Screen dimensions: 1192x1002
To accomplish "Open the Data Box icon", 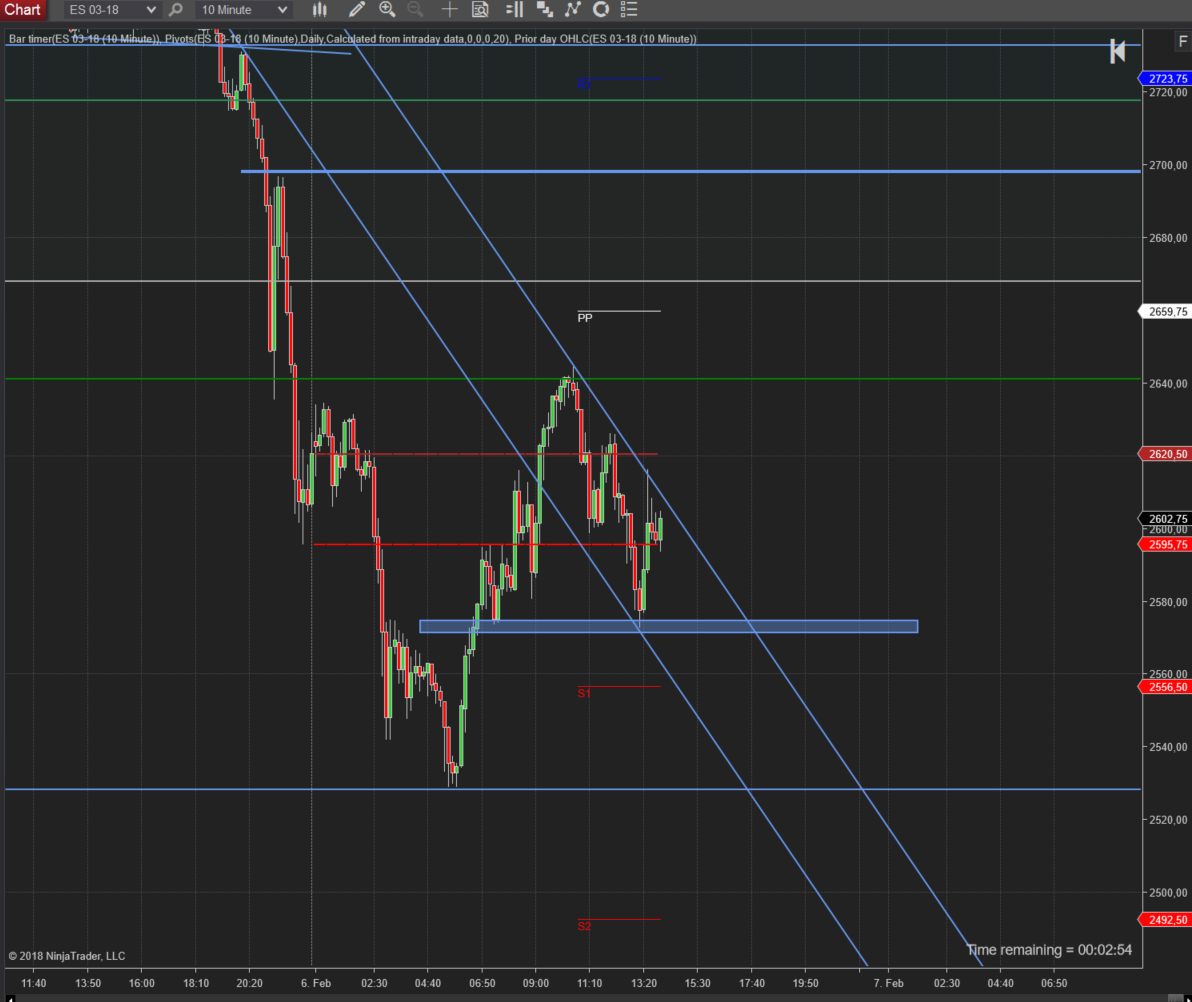I will tap(480, 10).
